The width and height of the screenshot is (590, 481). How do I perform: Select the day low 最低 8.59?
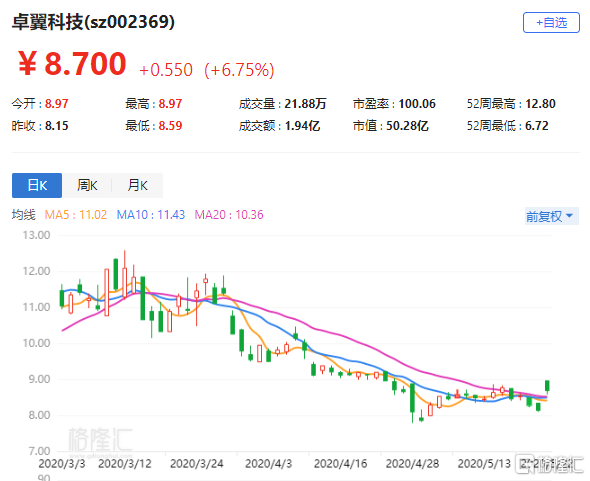(x=154, y=125)
